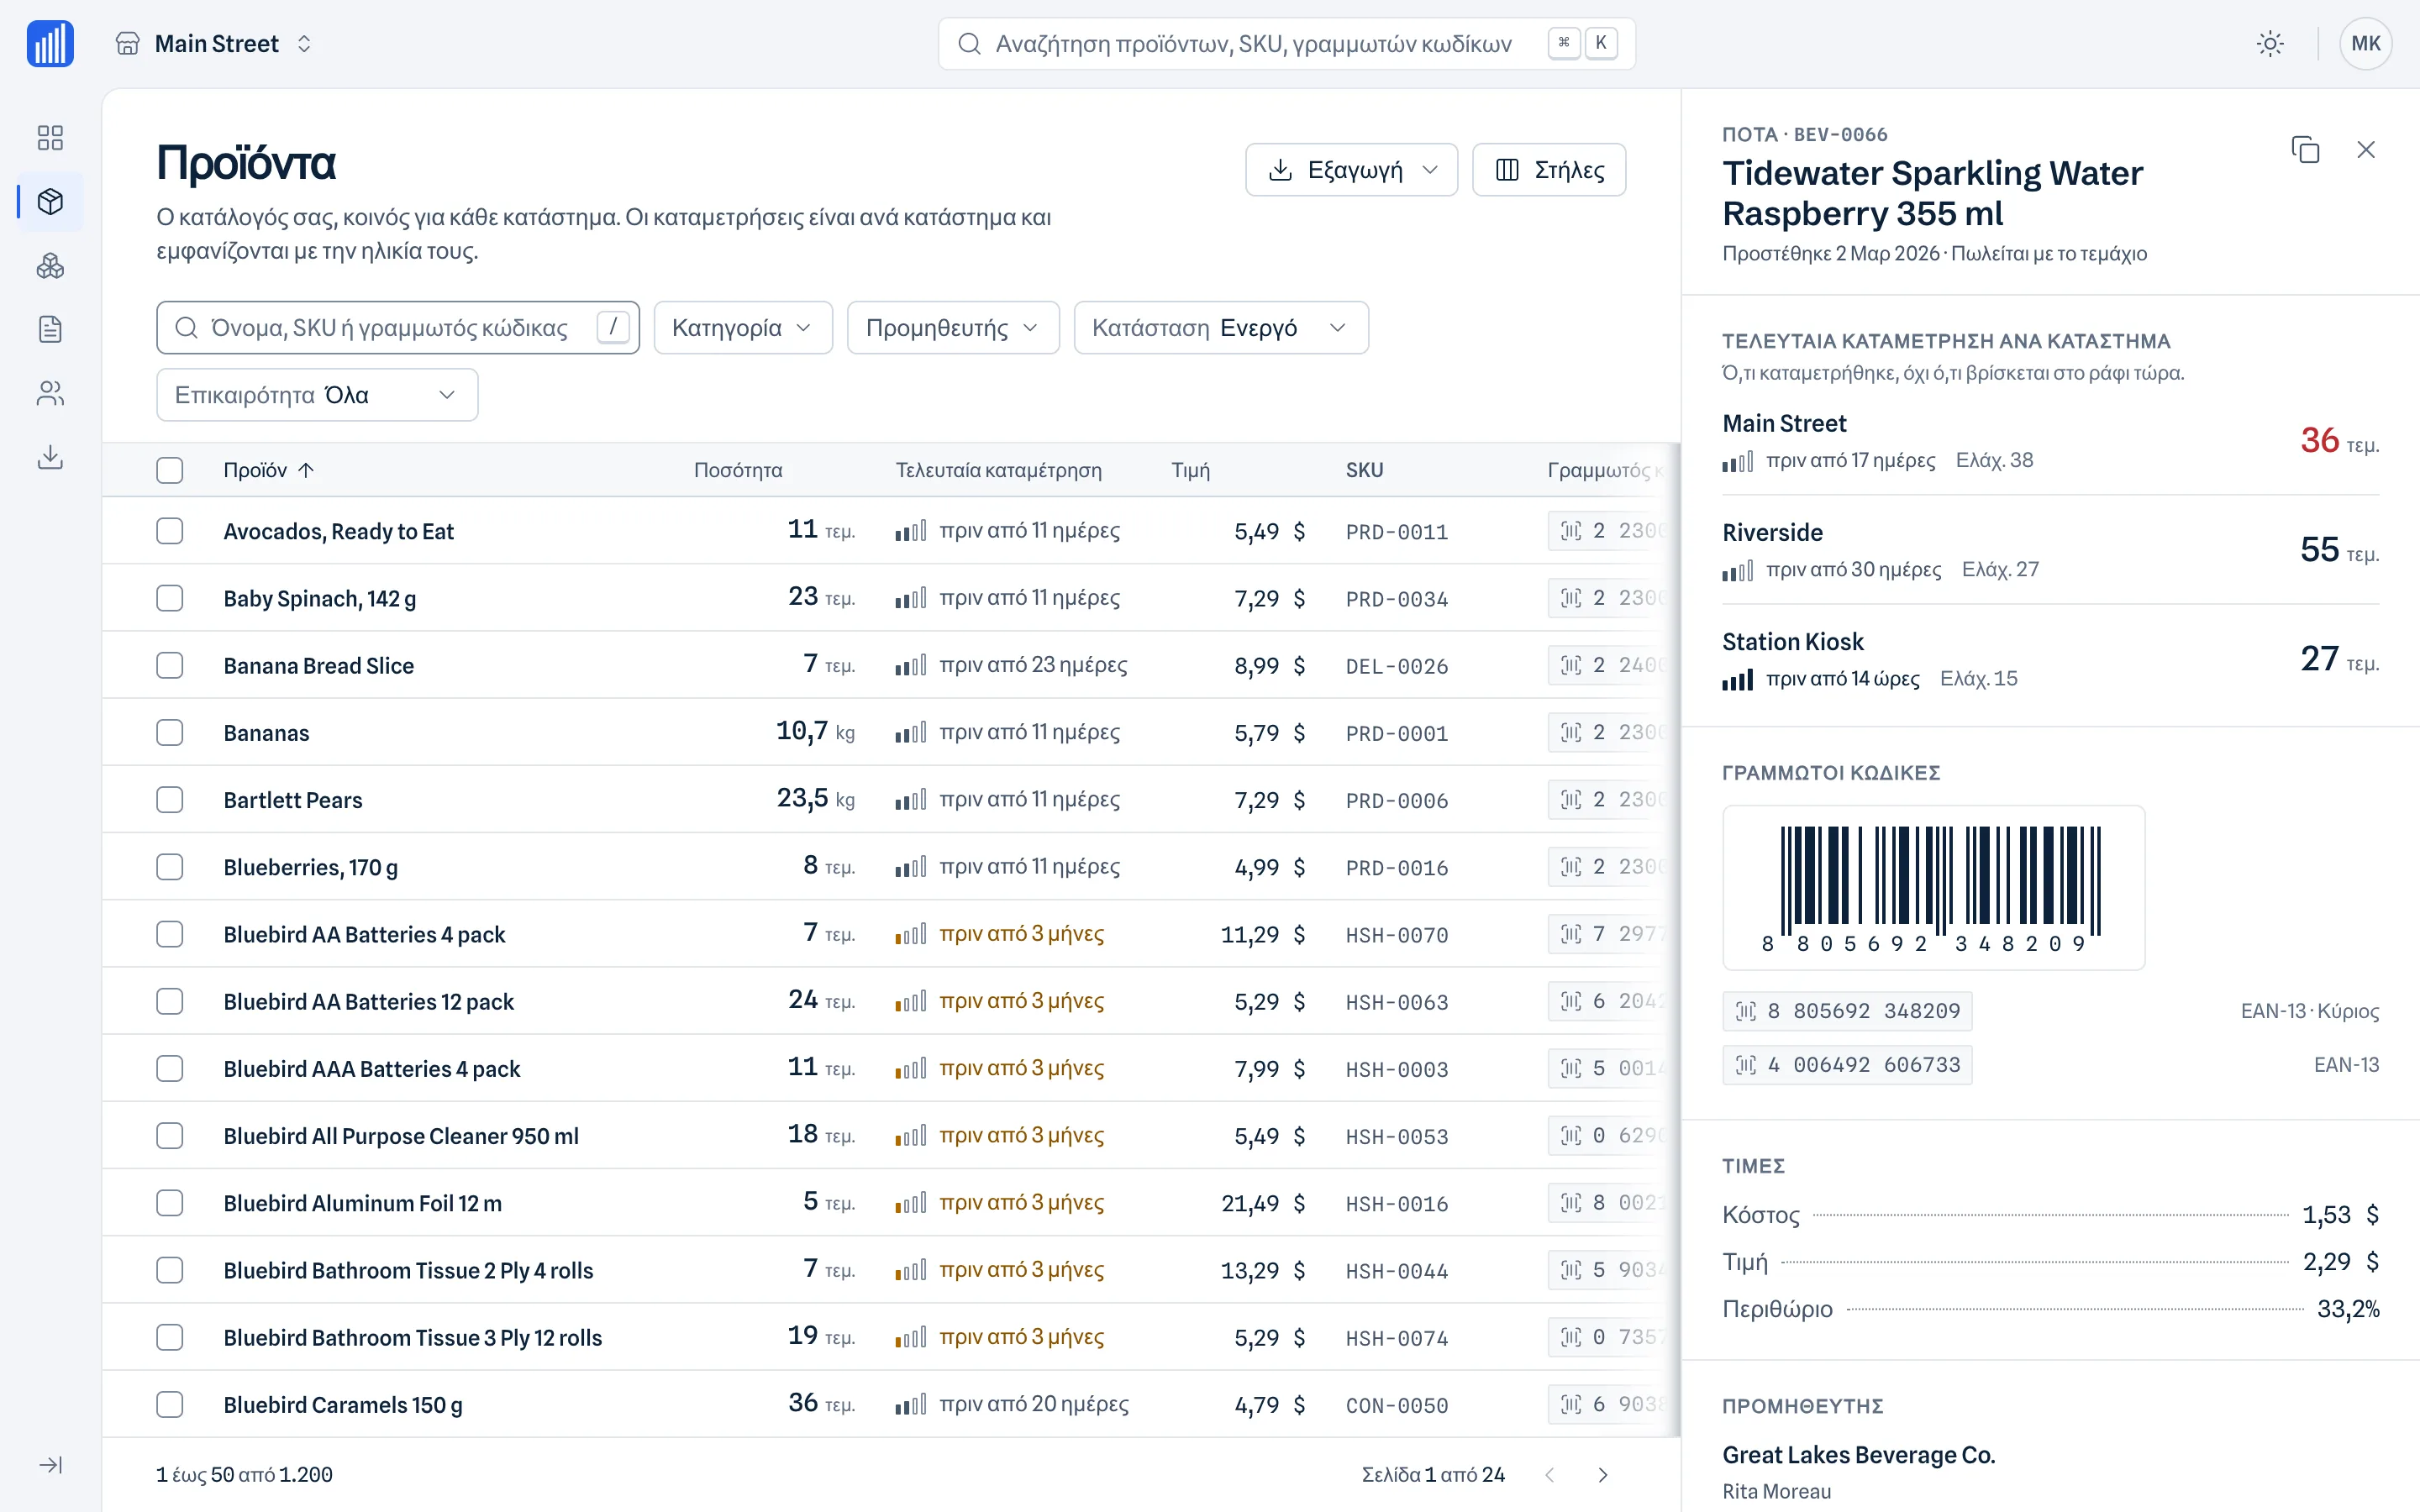Open the products box icon in sidebar
2420x1512 pixels.
click(50, 202)
